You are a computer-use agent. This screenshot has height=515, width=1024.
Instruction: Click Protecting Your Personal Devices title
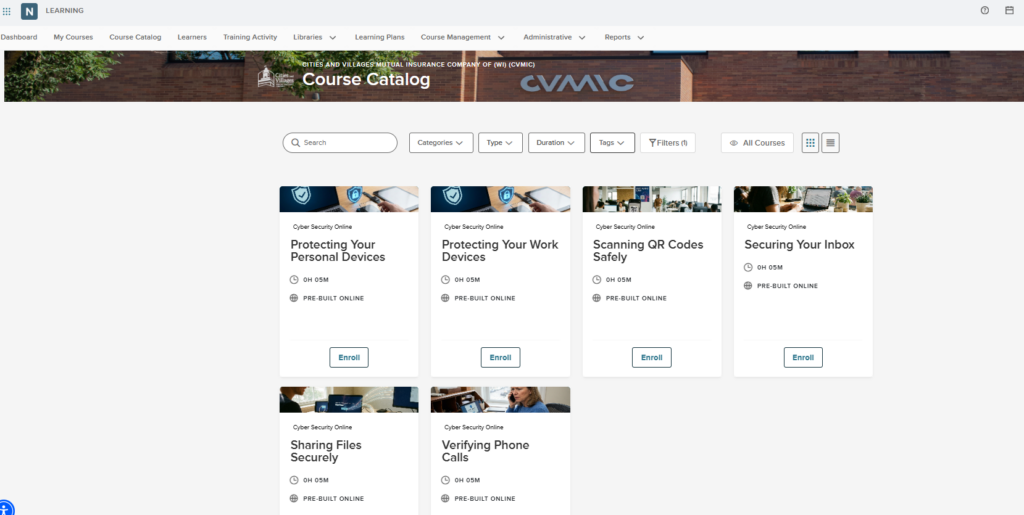click(x=338, y=251)
